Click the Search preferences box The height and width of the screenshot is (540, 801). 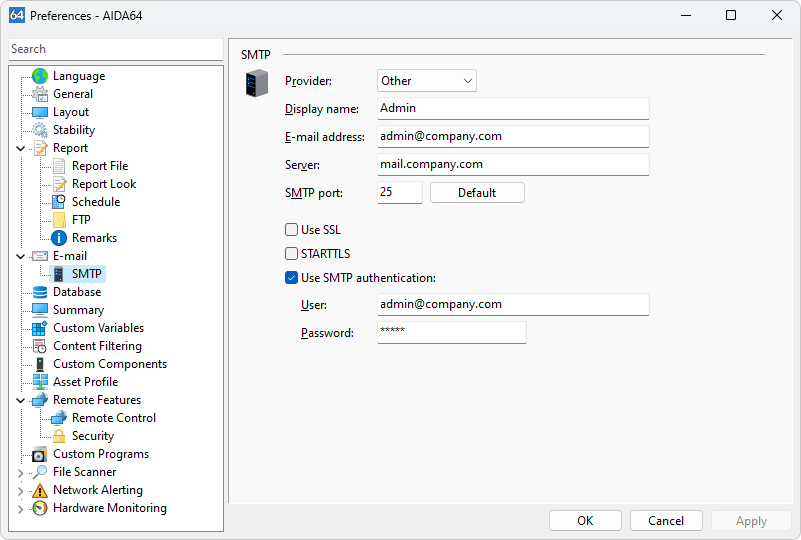click(x=115, y=49)
